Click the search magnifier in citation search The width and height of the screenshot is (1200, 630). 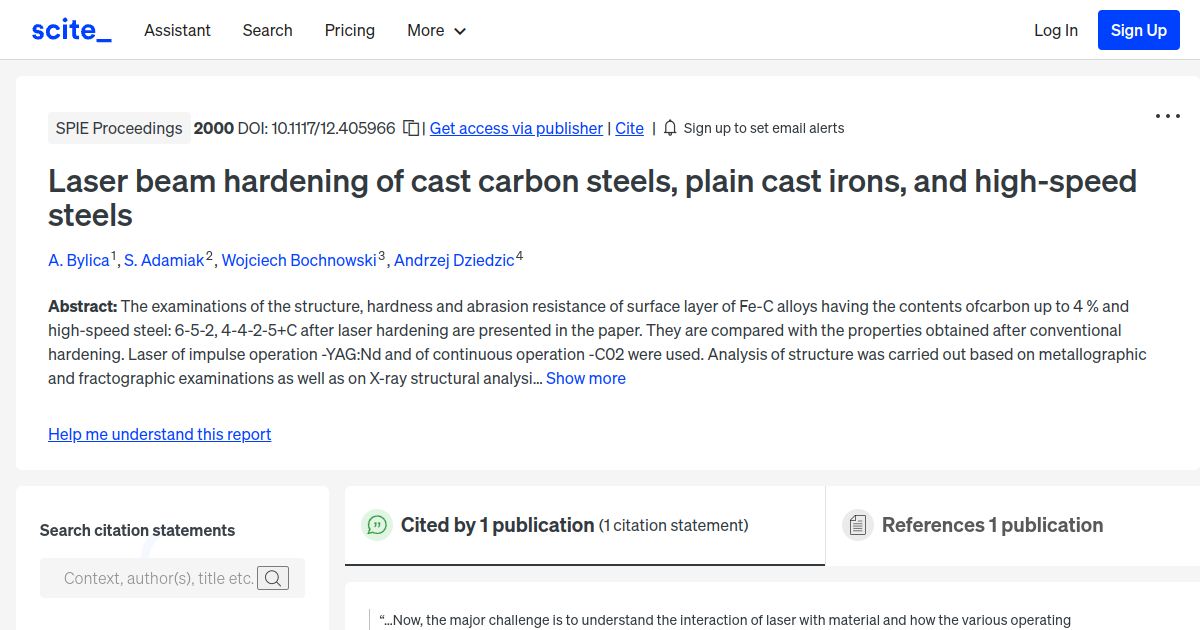(273, 578)
